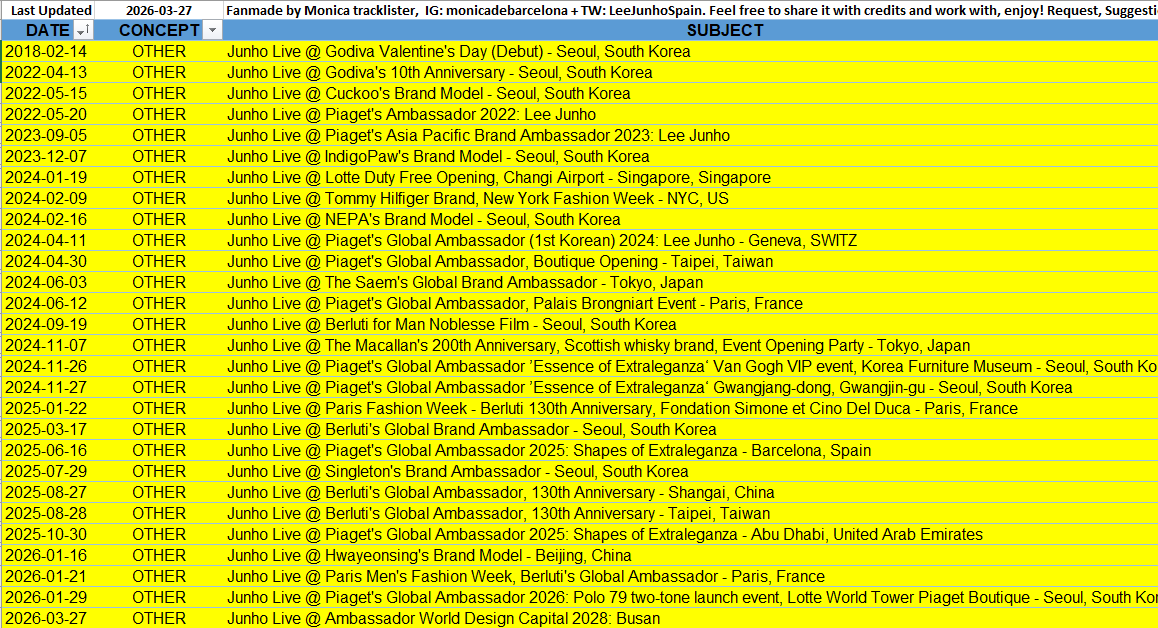This screenshot has height=628, width=1158.
Task: Select date cell 2025-07-29
Action: coord(48,471)
